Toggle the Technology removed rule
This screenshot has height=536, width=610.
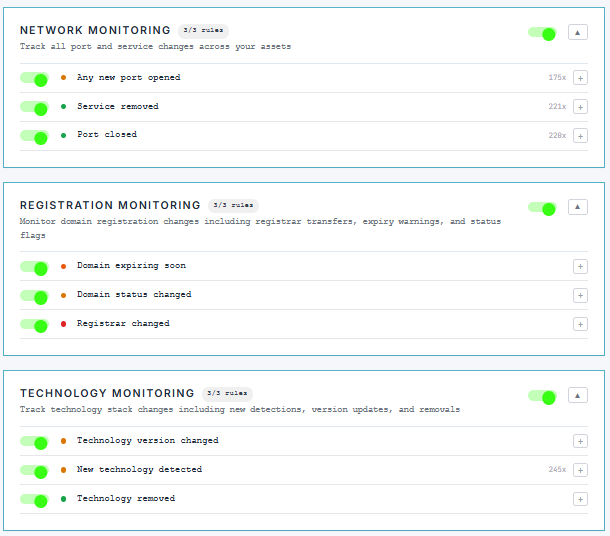(34, 500)
